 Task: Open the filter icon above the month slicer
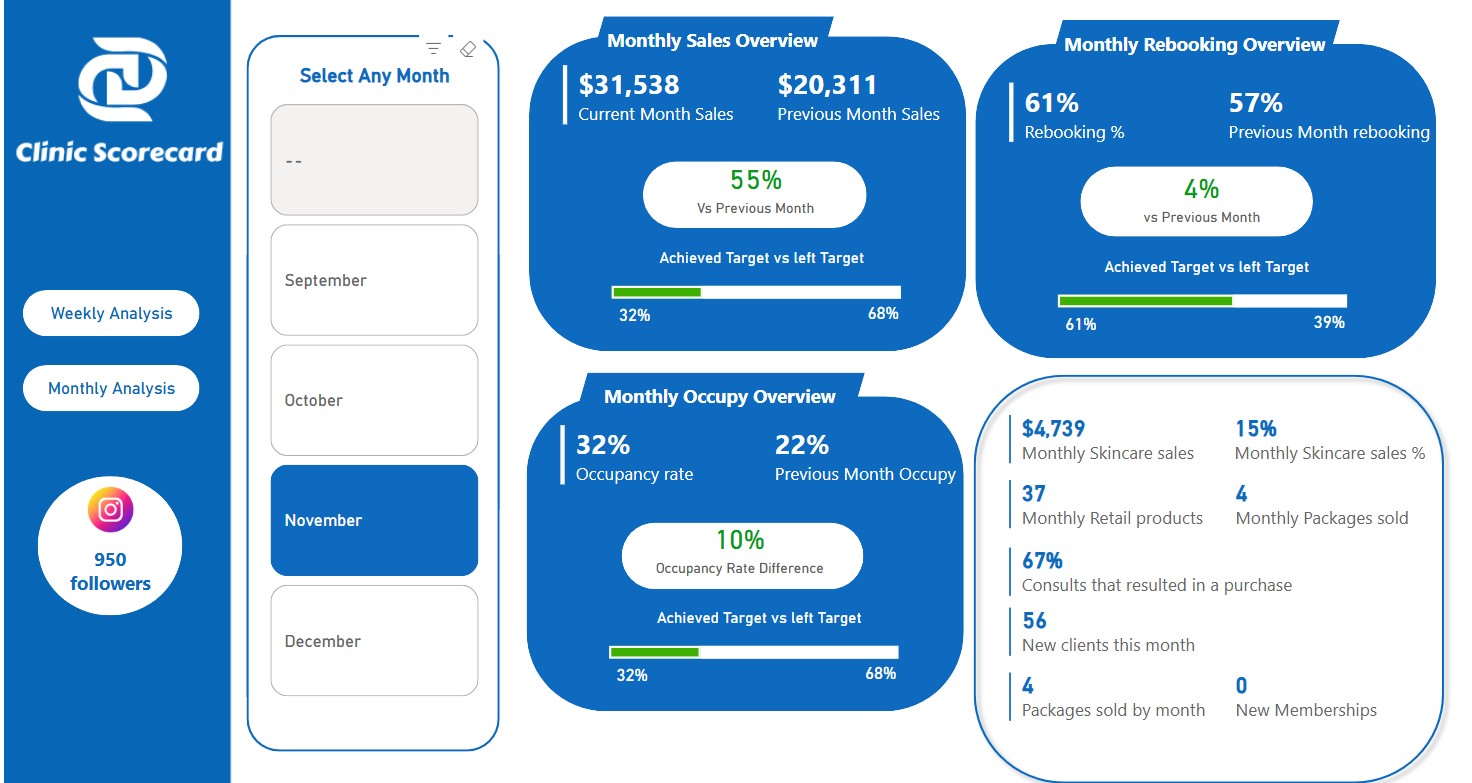pyautogui.click(x=433, y=46)
